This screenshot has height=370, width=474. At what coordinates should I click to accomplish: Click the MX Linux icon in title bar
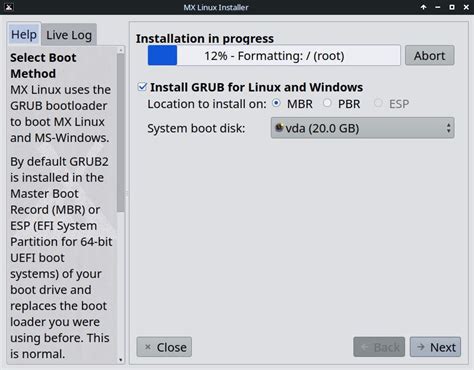(x=9, y=7)
